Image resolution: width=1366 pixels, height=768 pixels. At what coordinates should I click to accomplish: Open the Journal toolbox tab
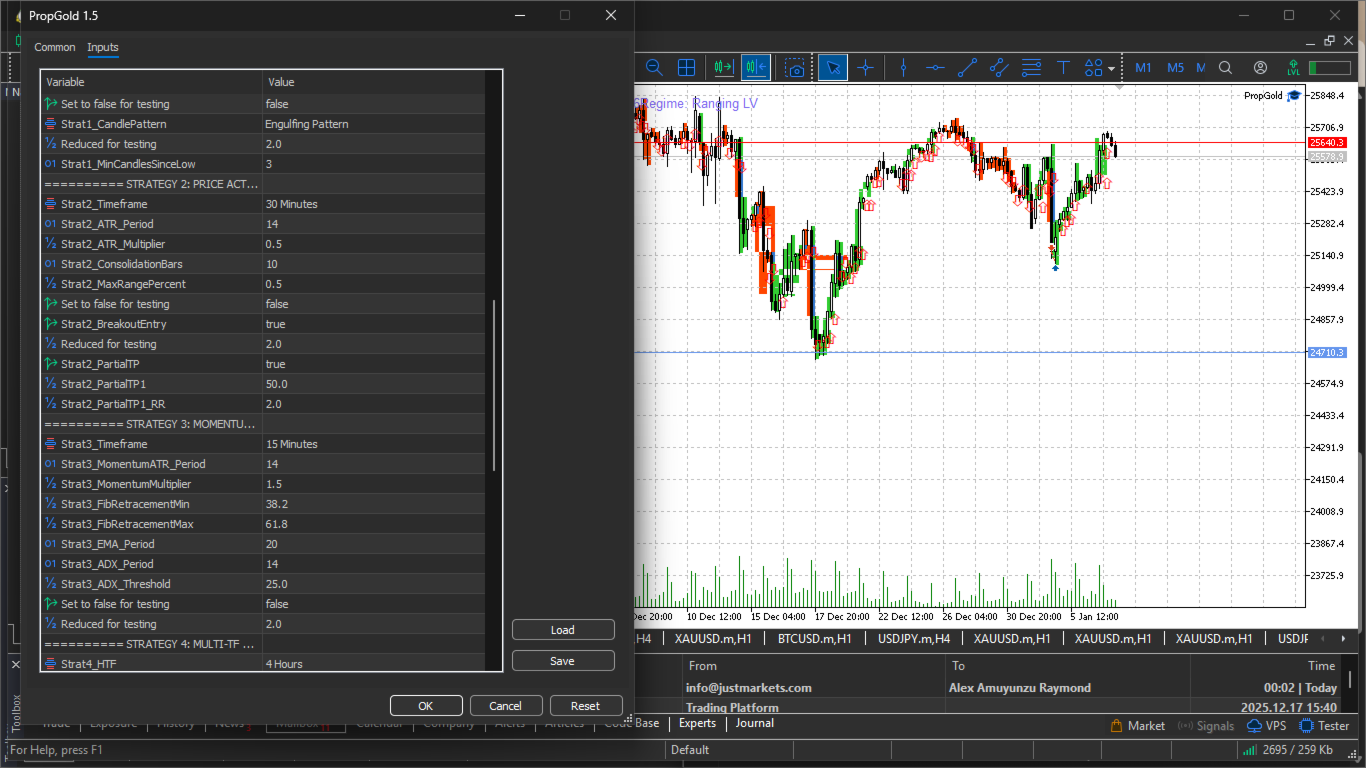pos(755,723)
